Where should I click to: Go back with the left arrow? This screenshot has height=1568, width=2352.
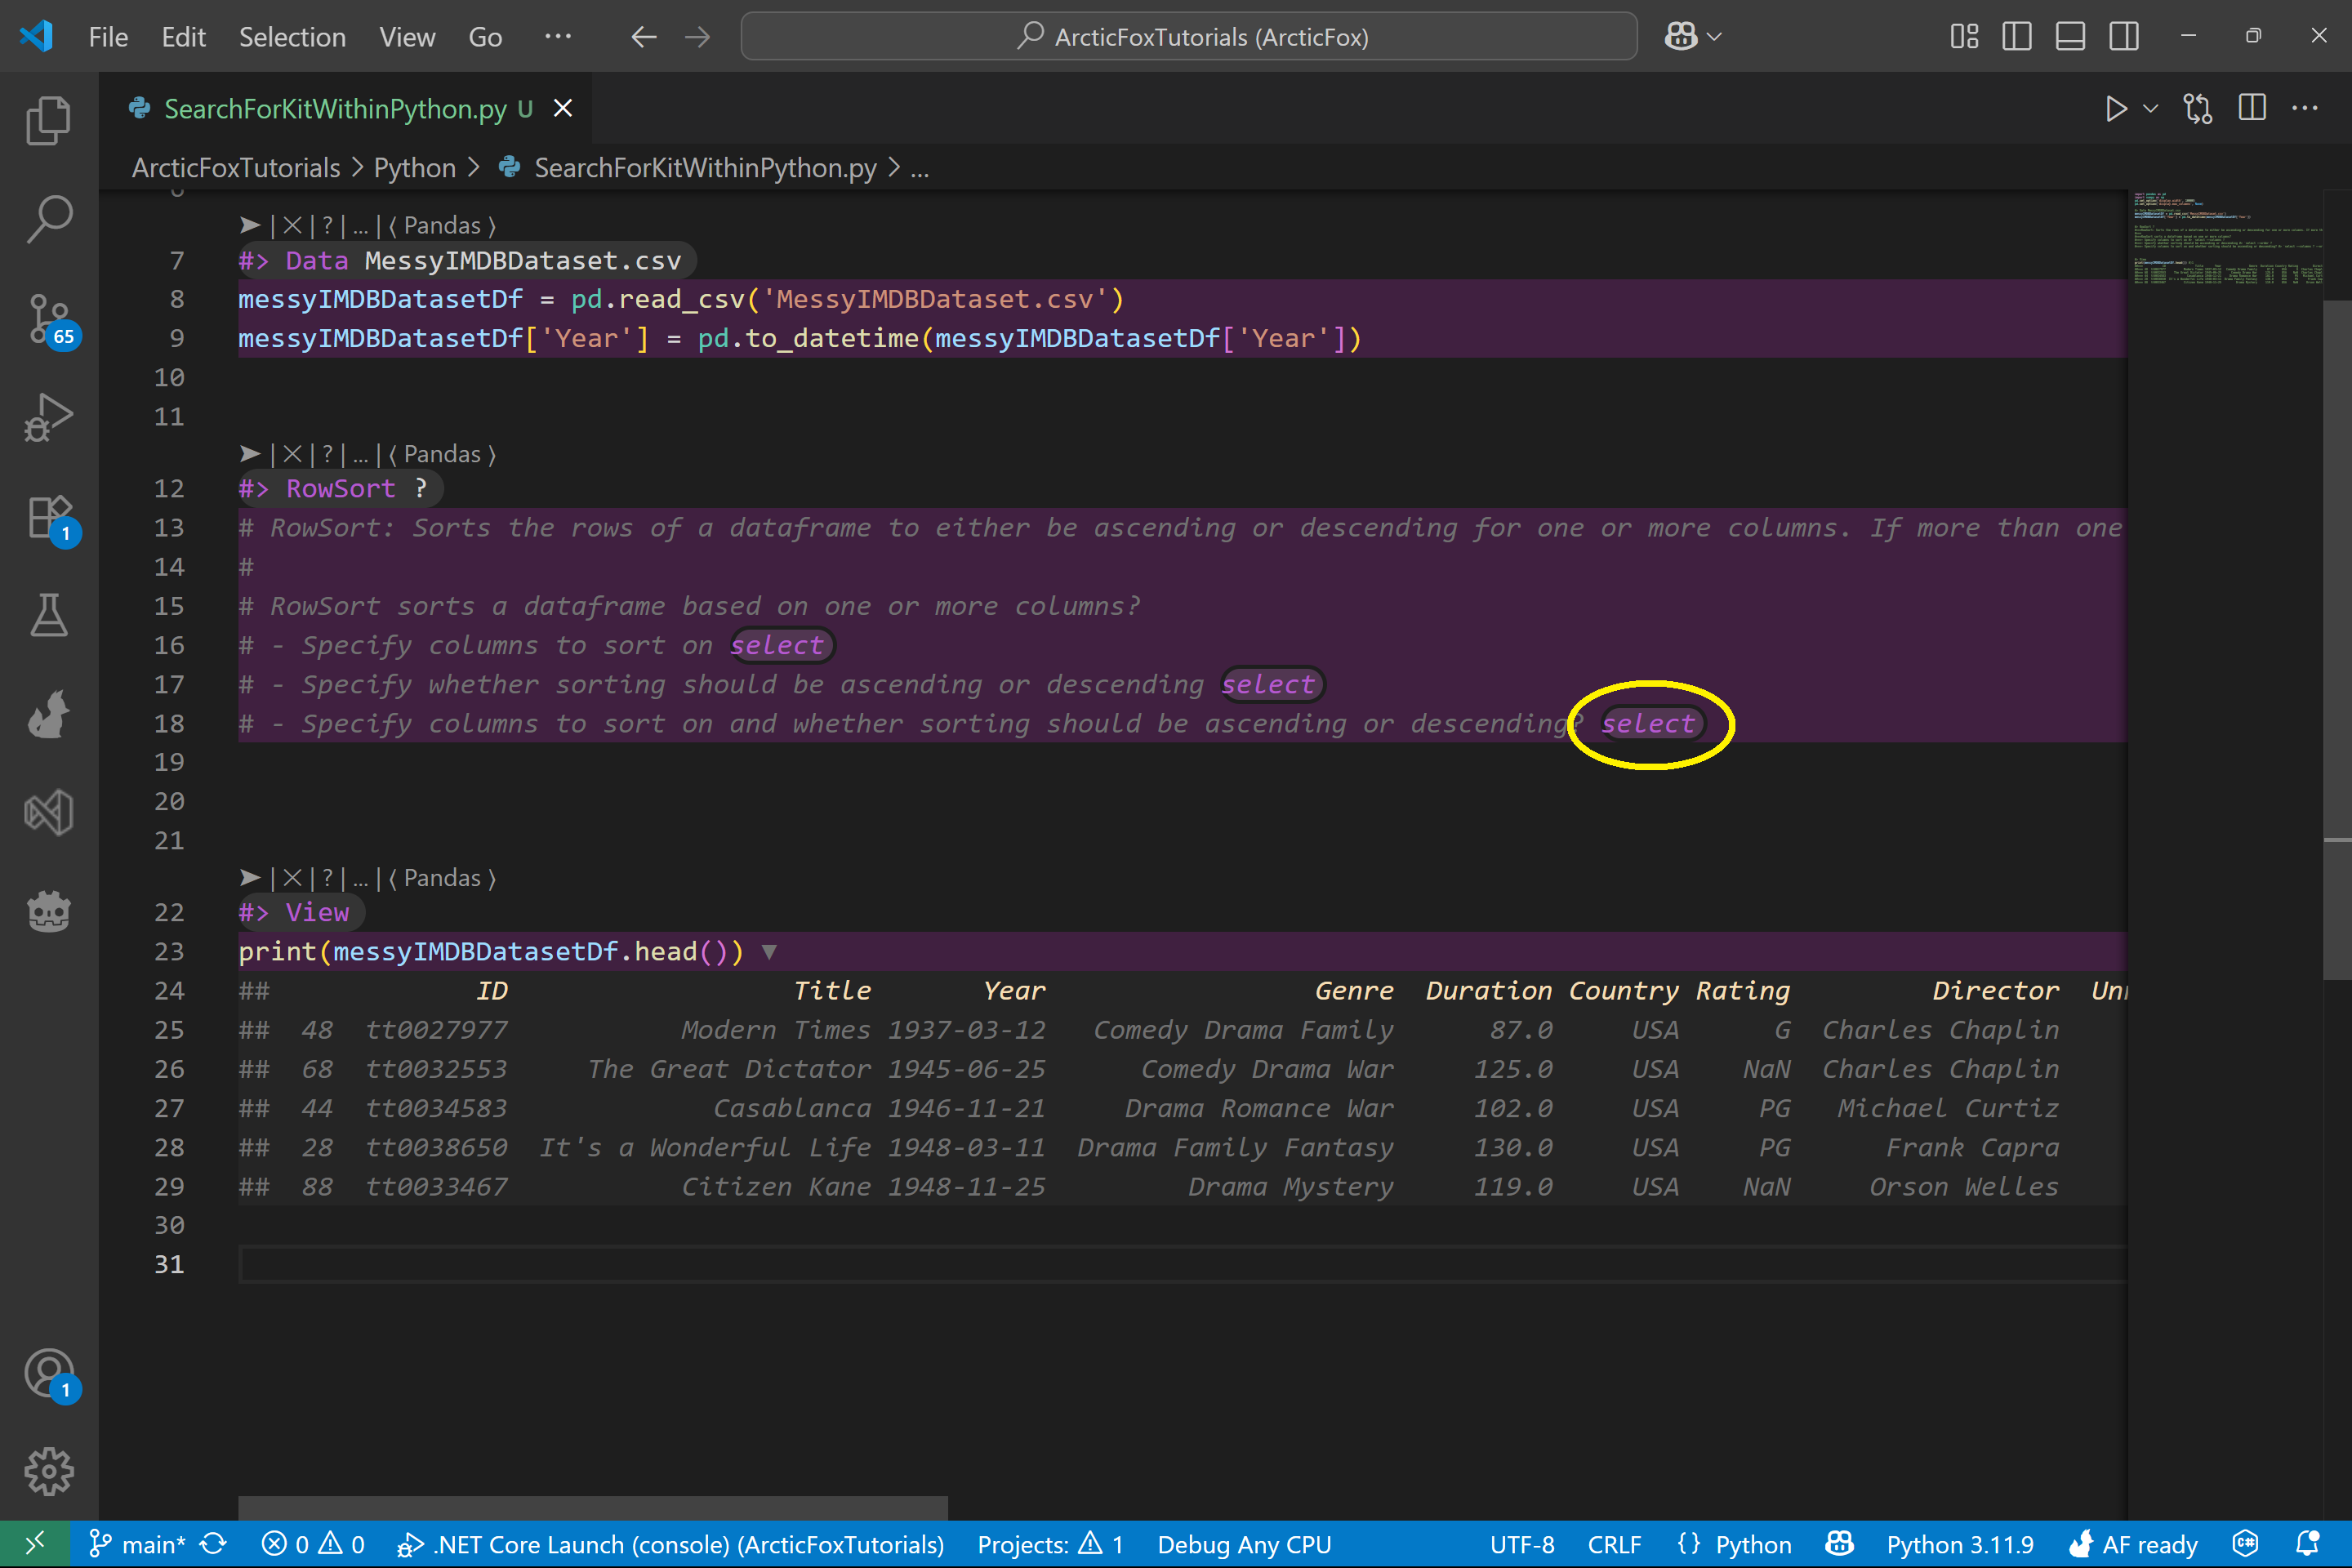(x=644, y=37)
